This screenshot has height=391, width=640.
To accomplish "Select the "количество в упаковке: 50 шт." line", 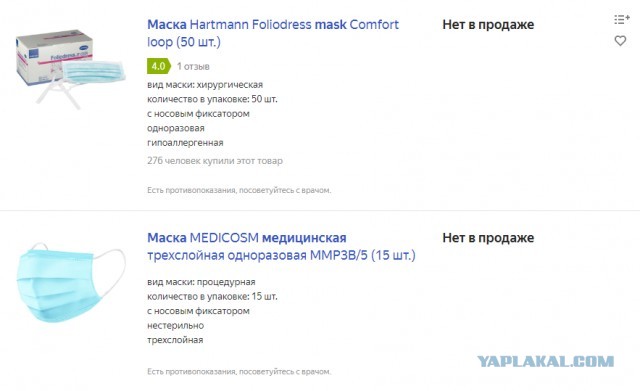I will tap(212, 99).
